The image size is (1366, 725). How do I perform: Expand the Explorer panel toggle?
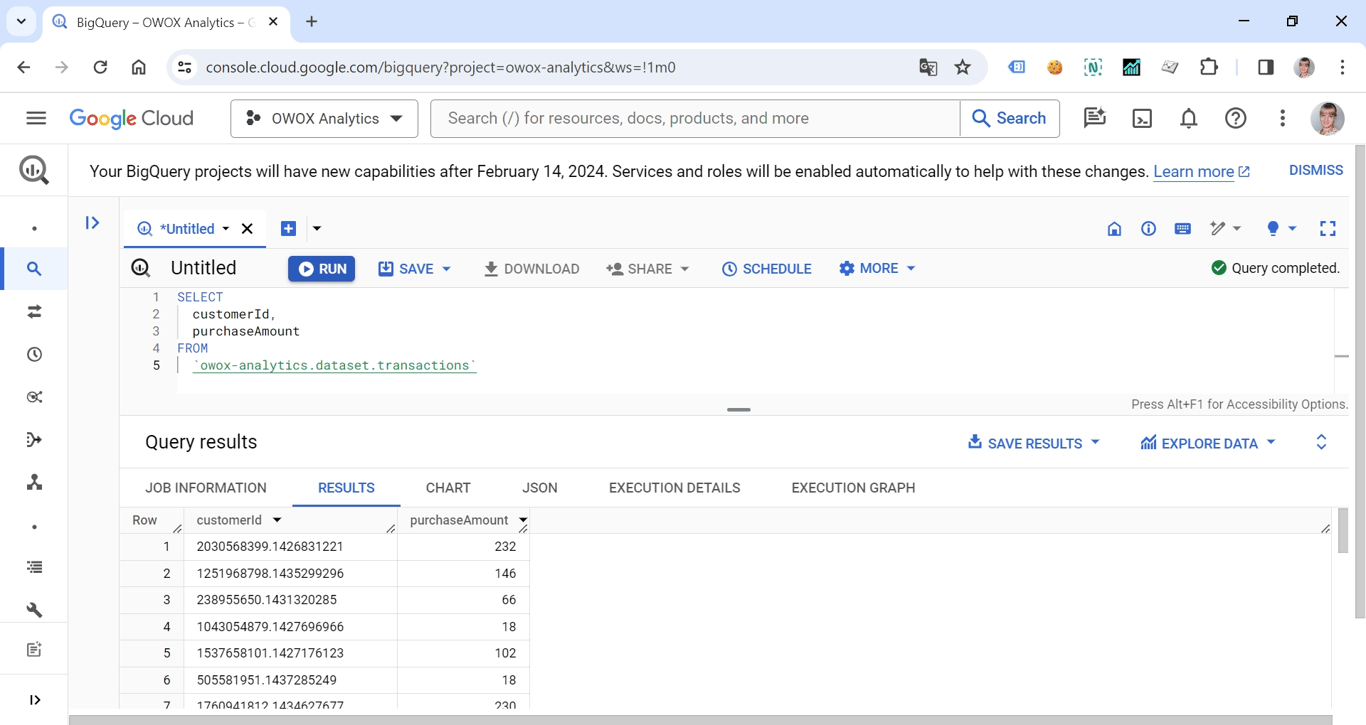pos(92,223)
